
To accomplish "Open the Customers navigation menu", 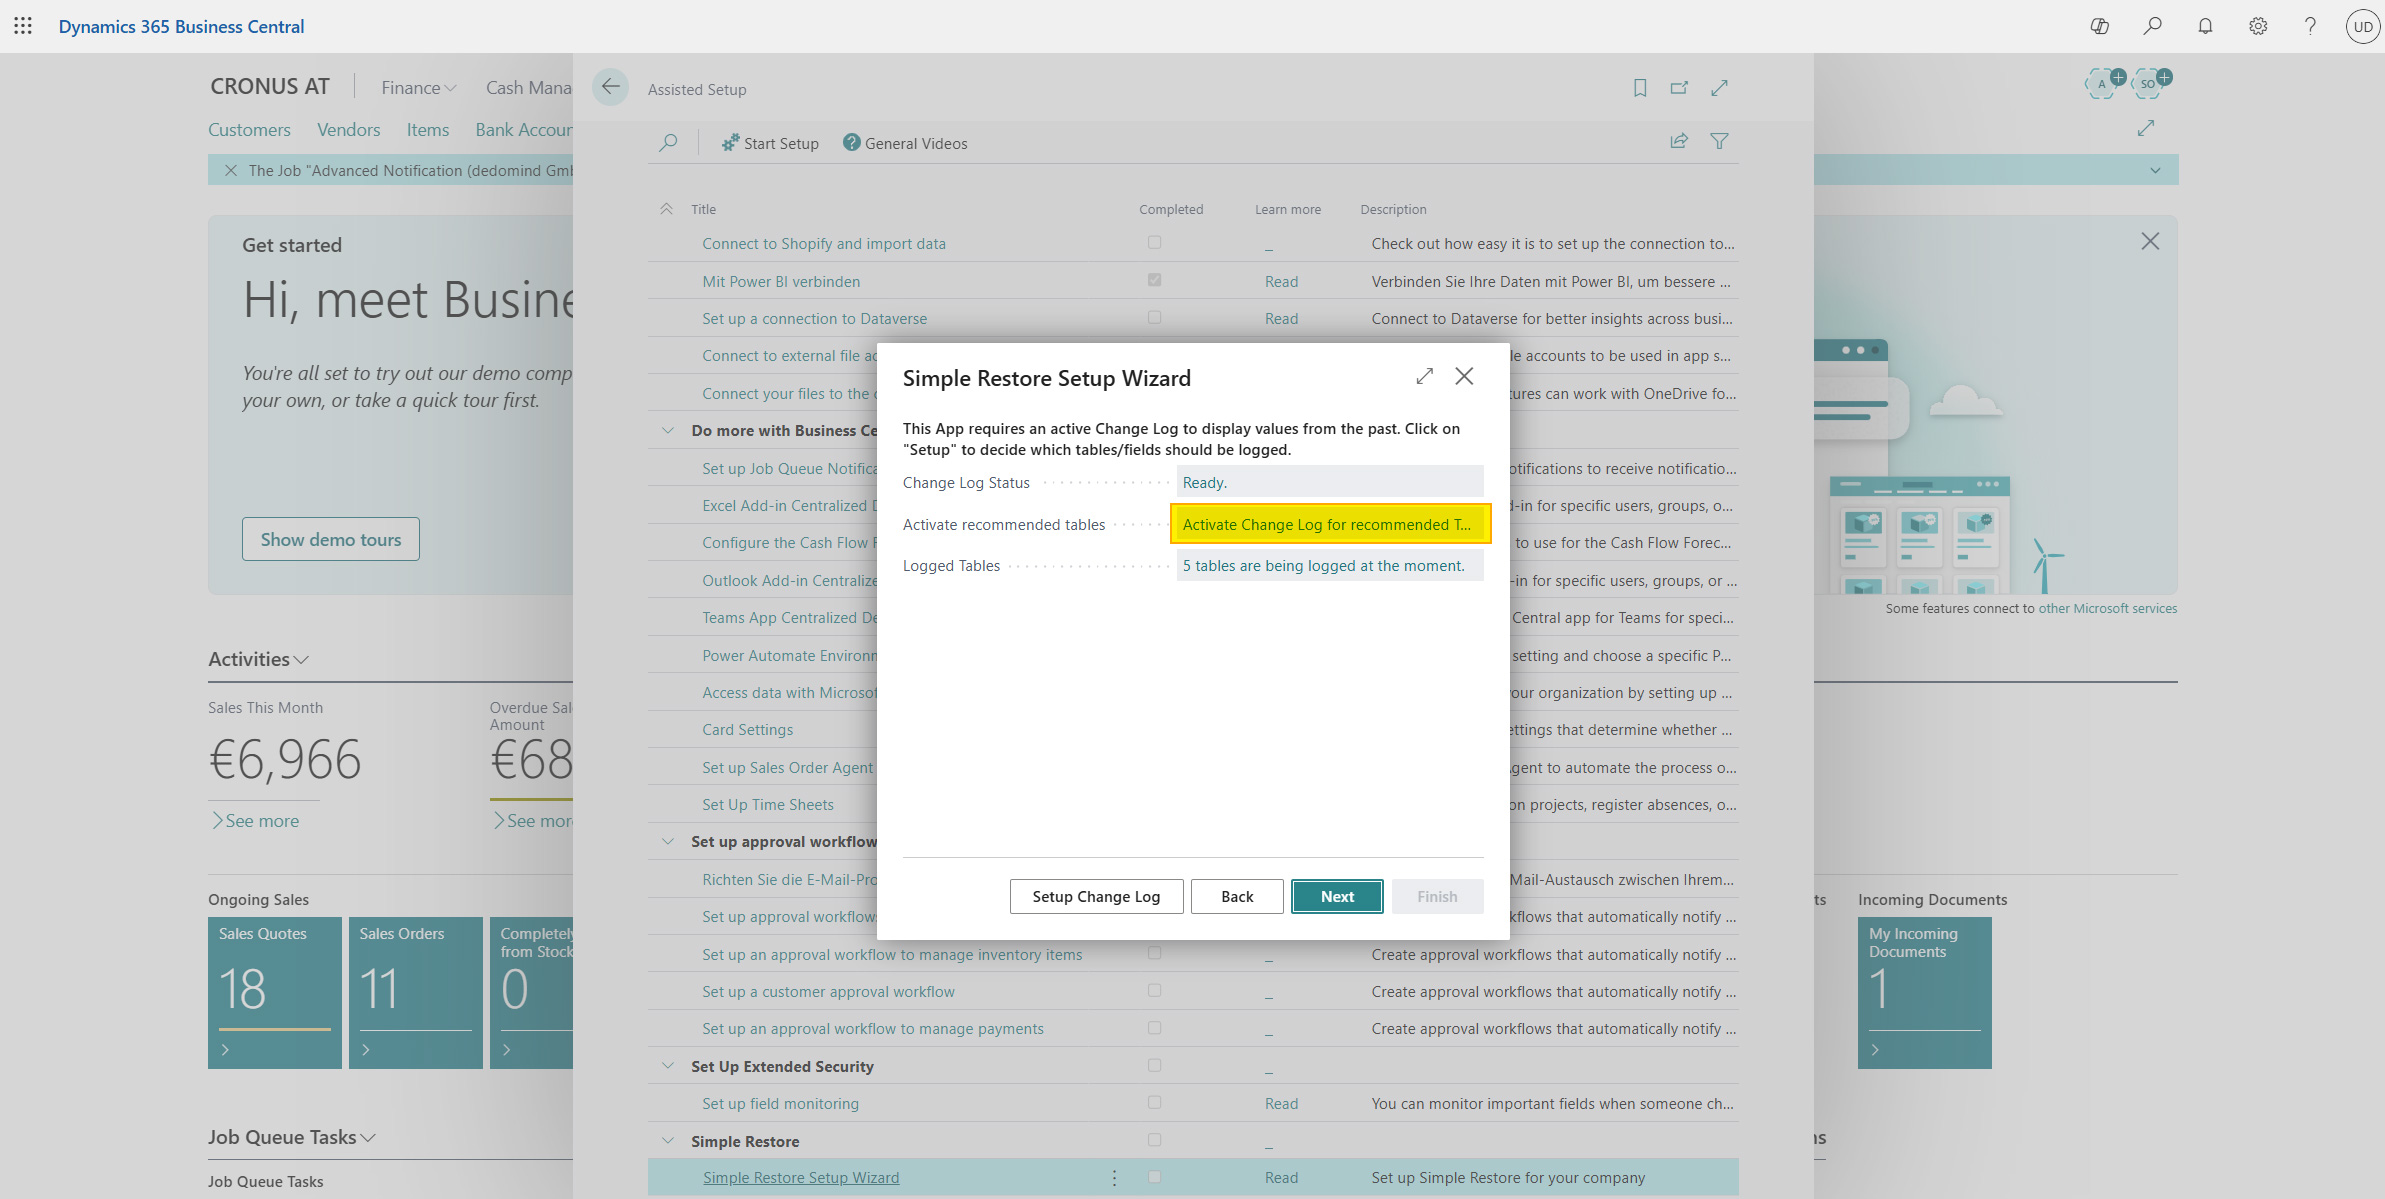I will 249,129.
